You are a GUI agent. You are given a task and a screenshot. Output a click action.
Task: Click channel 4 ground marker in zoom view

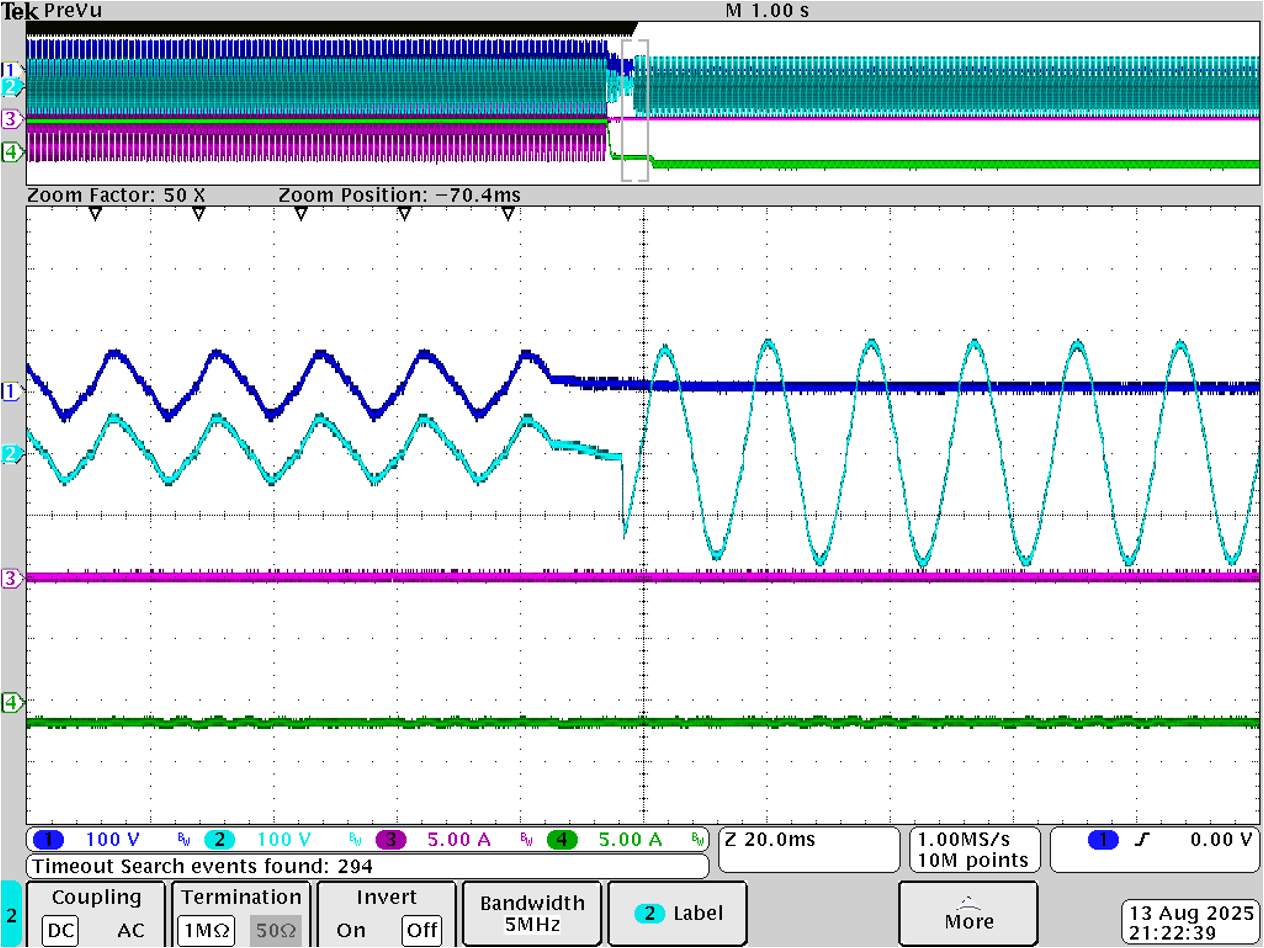click(x=13, y=702)
